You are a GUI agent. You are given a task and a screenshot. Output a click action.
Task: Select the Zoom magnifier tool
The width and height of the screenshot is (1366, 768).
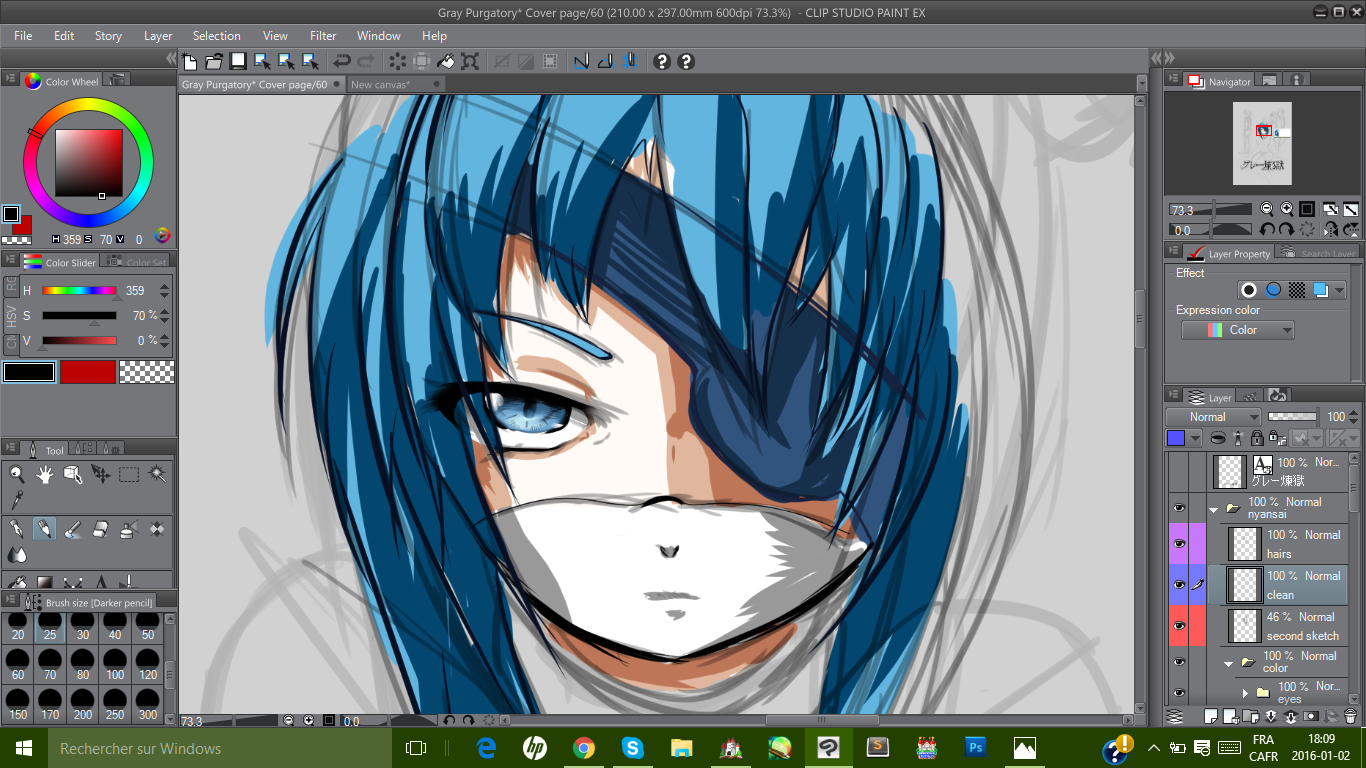click(17, 474)
